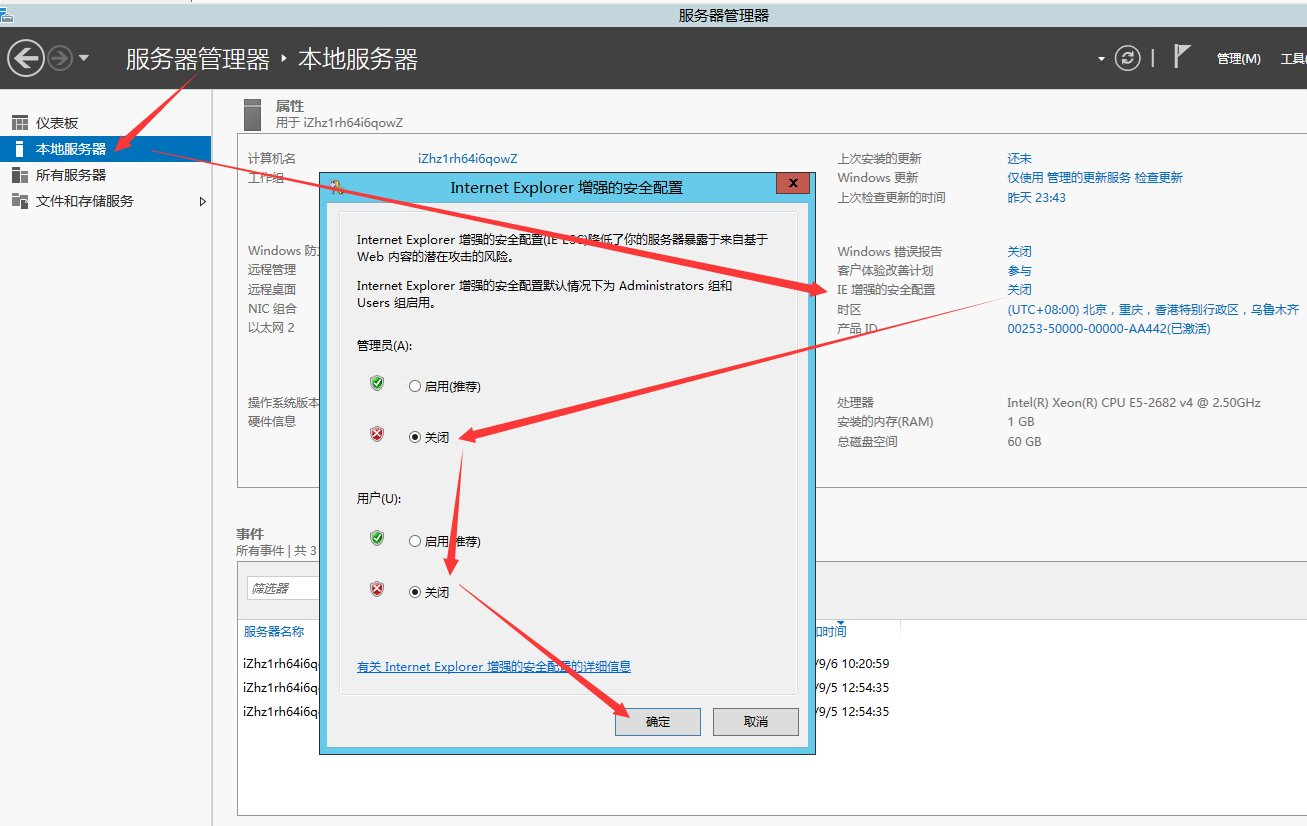Viewport: 1307px width, 826px height.
Task: Open the navigation history dropdown arrow
Action: coord(84,58)
